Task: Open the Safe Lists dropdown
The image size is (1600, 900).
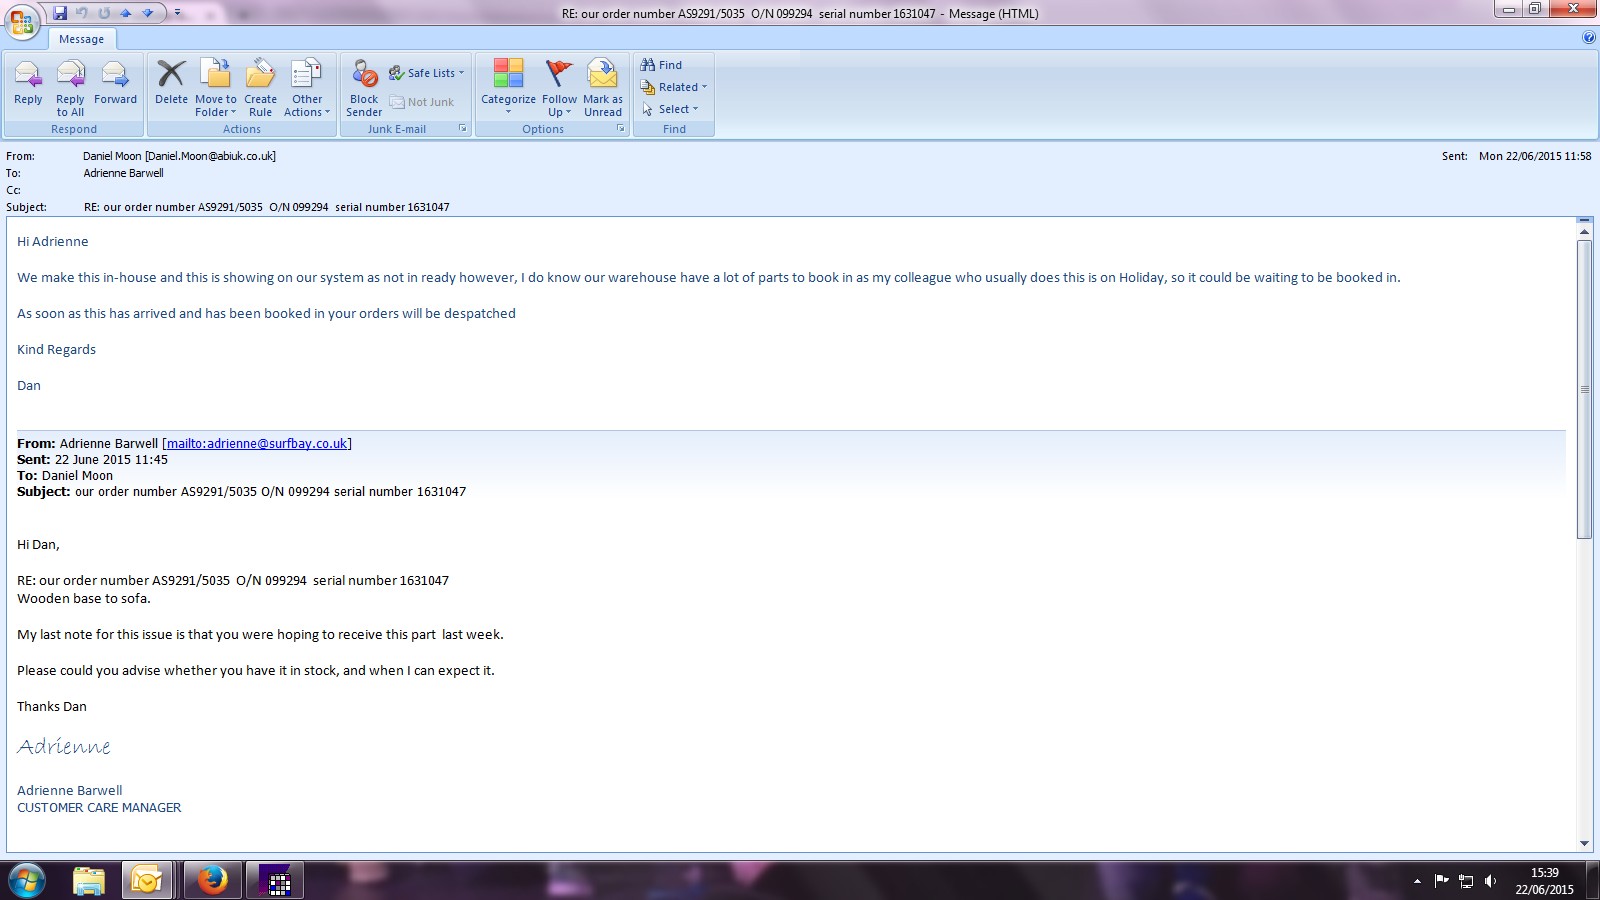Action: click(x=427, y=73)
